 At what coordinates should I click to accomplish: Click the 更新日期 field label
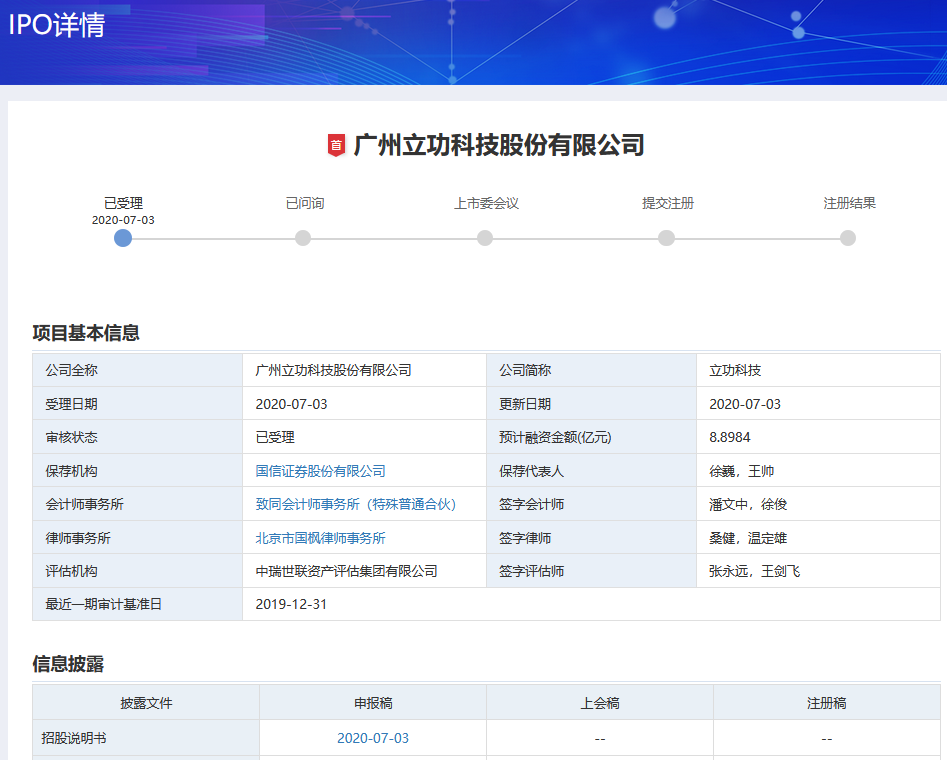click(x=525, y=404)
